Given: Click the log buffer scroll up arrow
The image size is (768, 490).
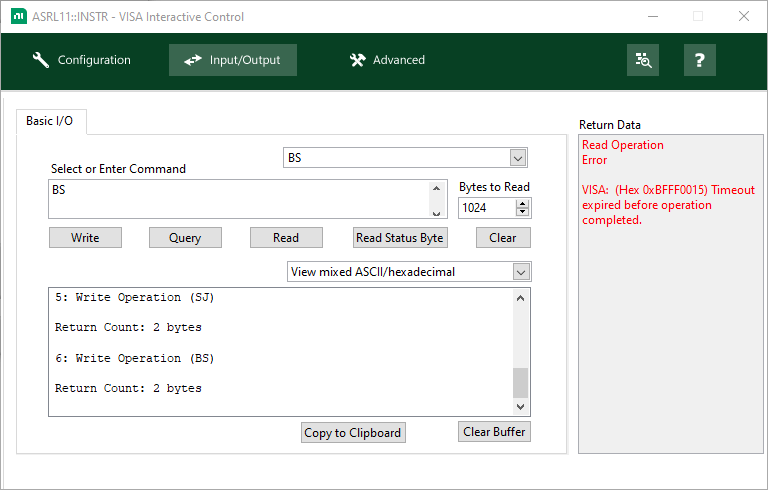Looking at the screenshot, I should 521,298.
